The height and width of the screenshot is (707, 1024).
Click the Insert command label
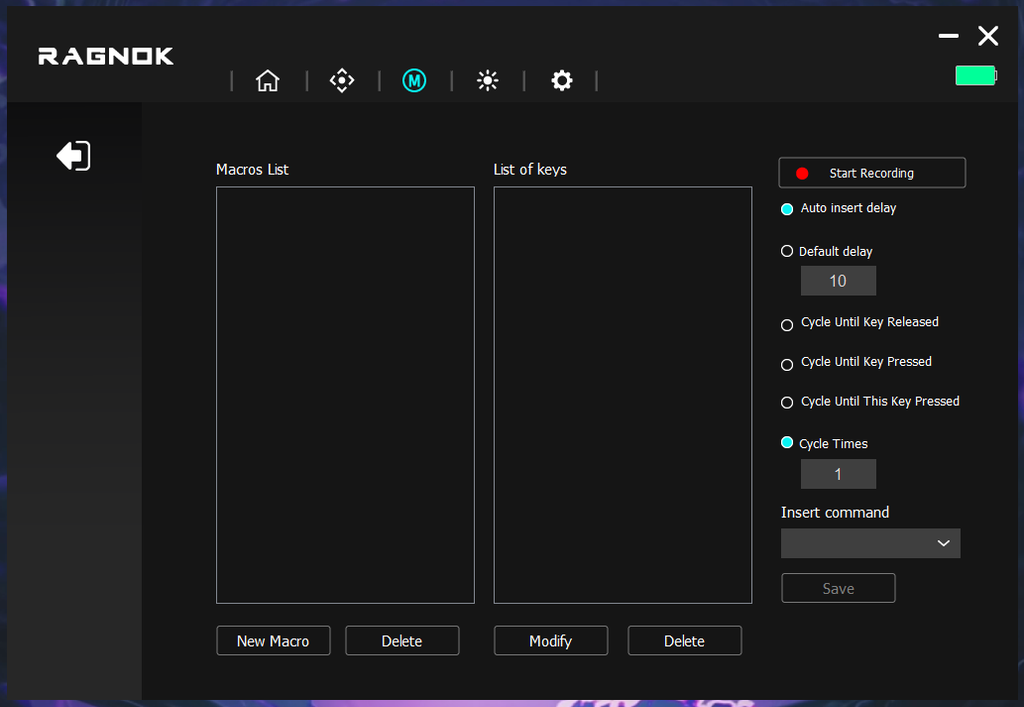[x=835, y=512]
